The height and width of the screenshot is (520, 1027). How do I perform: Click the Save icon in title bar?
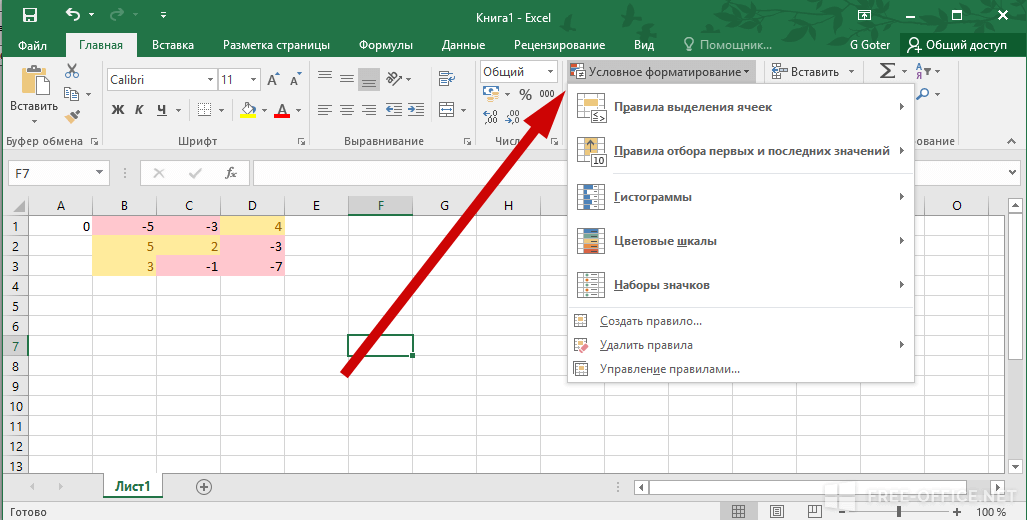tap(30, 15)
